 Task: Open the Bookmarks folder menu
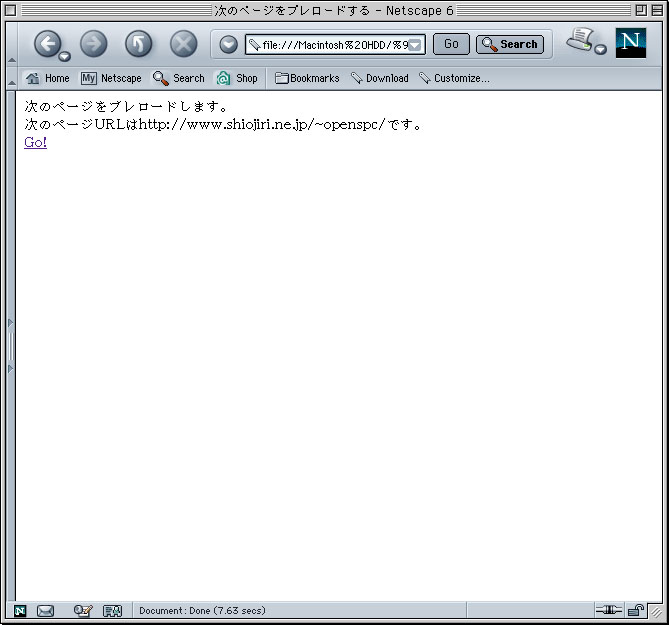(307, 78)
